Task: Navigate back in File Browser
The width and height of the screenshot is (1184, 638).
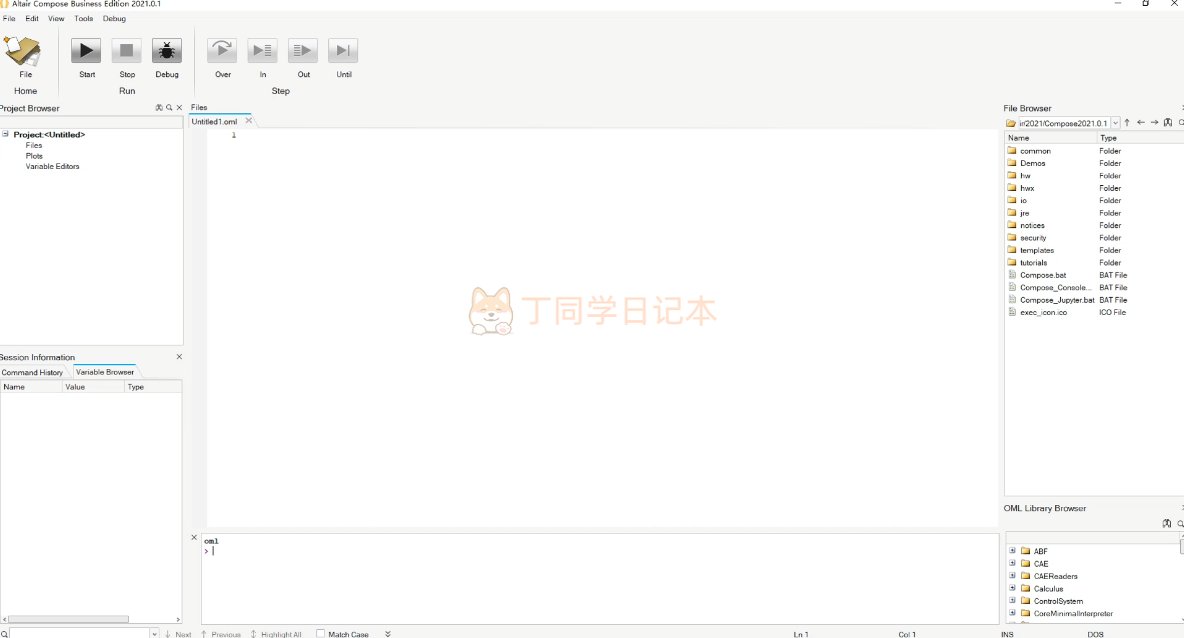Action: [1141, 122]
